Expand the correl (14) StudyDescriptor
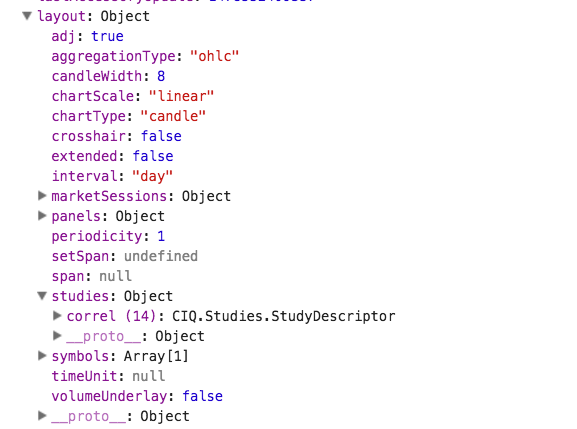577x429 pixels. (57, 316)
